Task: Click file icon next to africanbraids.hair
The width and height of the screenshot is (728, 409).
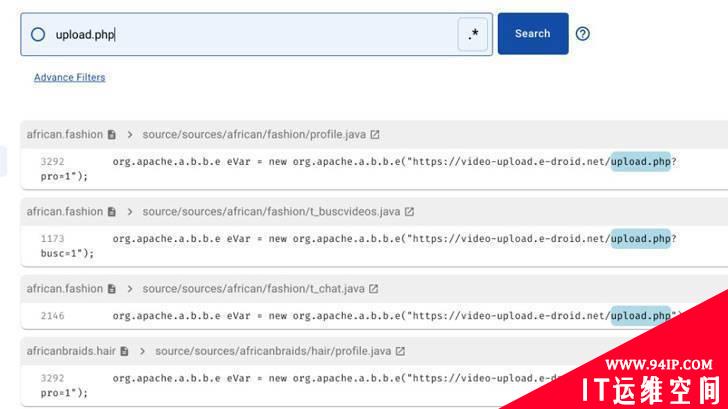Action: (x=124, y=351)
